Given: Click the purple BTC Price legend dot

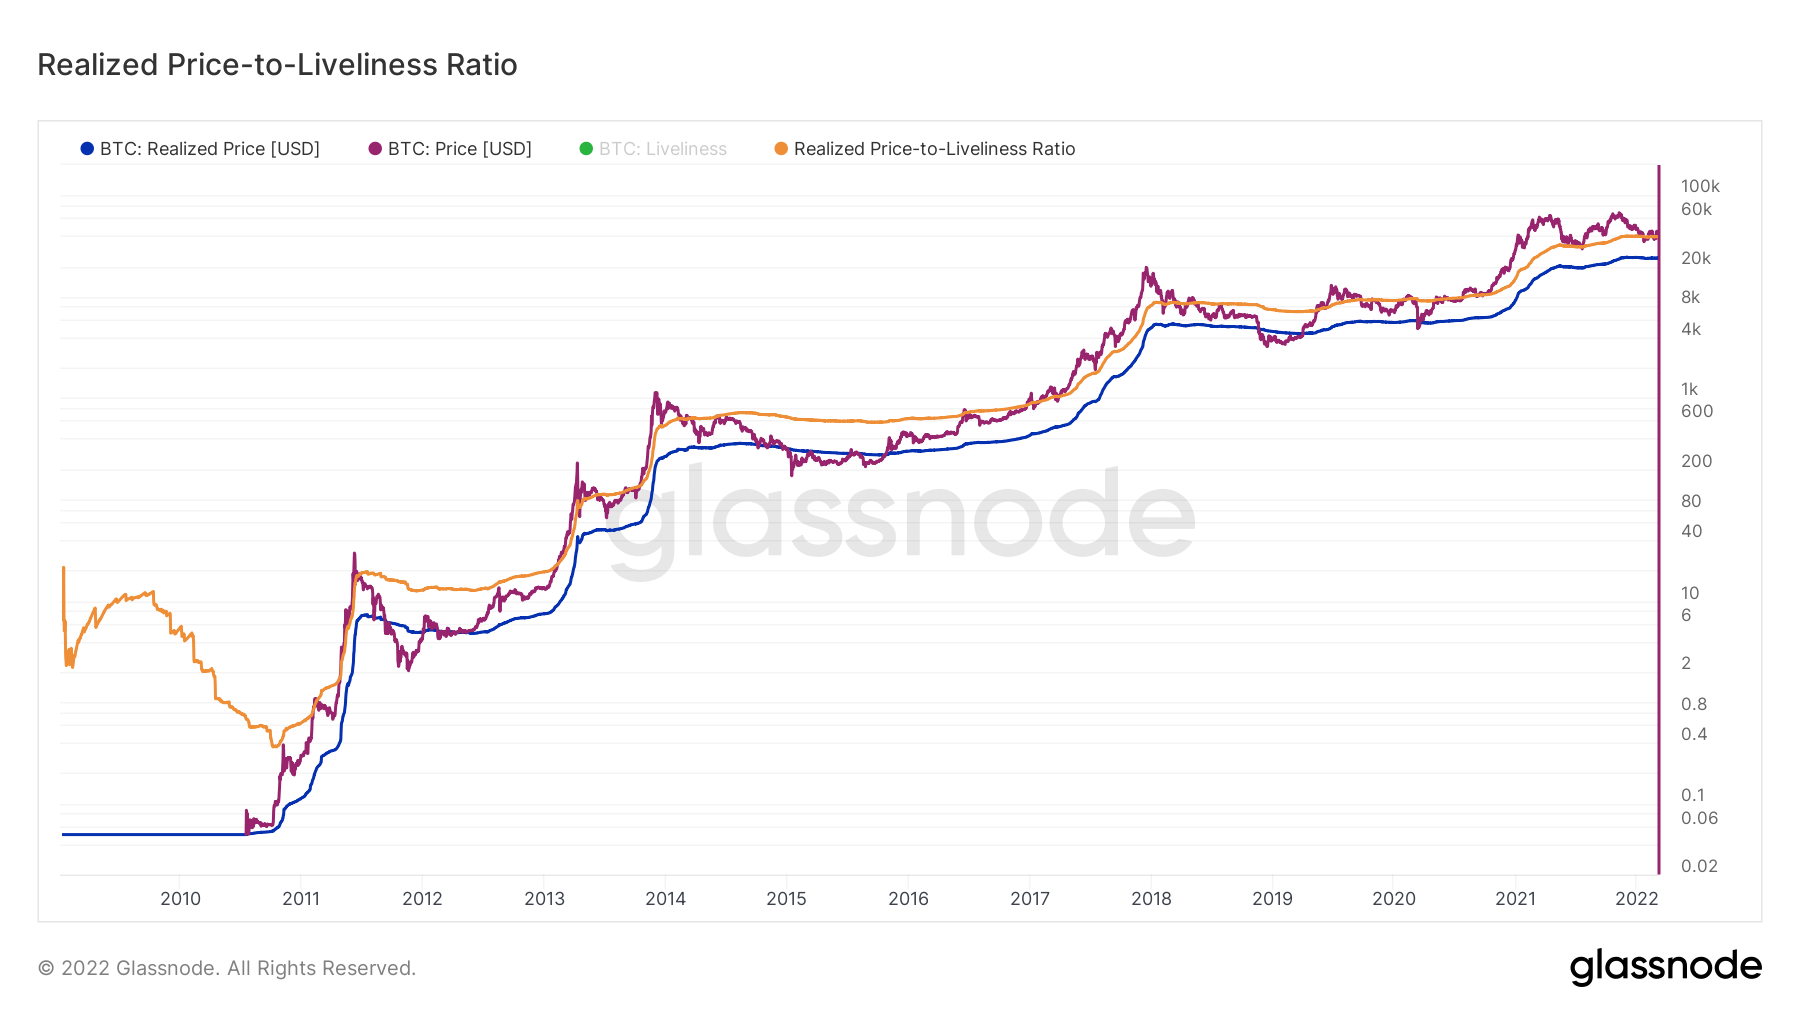Looking at the screenshot, I should click(x=375, y=149).
